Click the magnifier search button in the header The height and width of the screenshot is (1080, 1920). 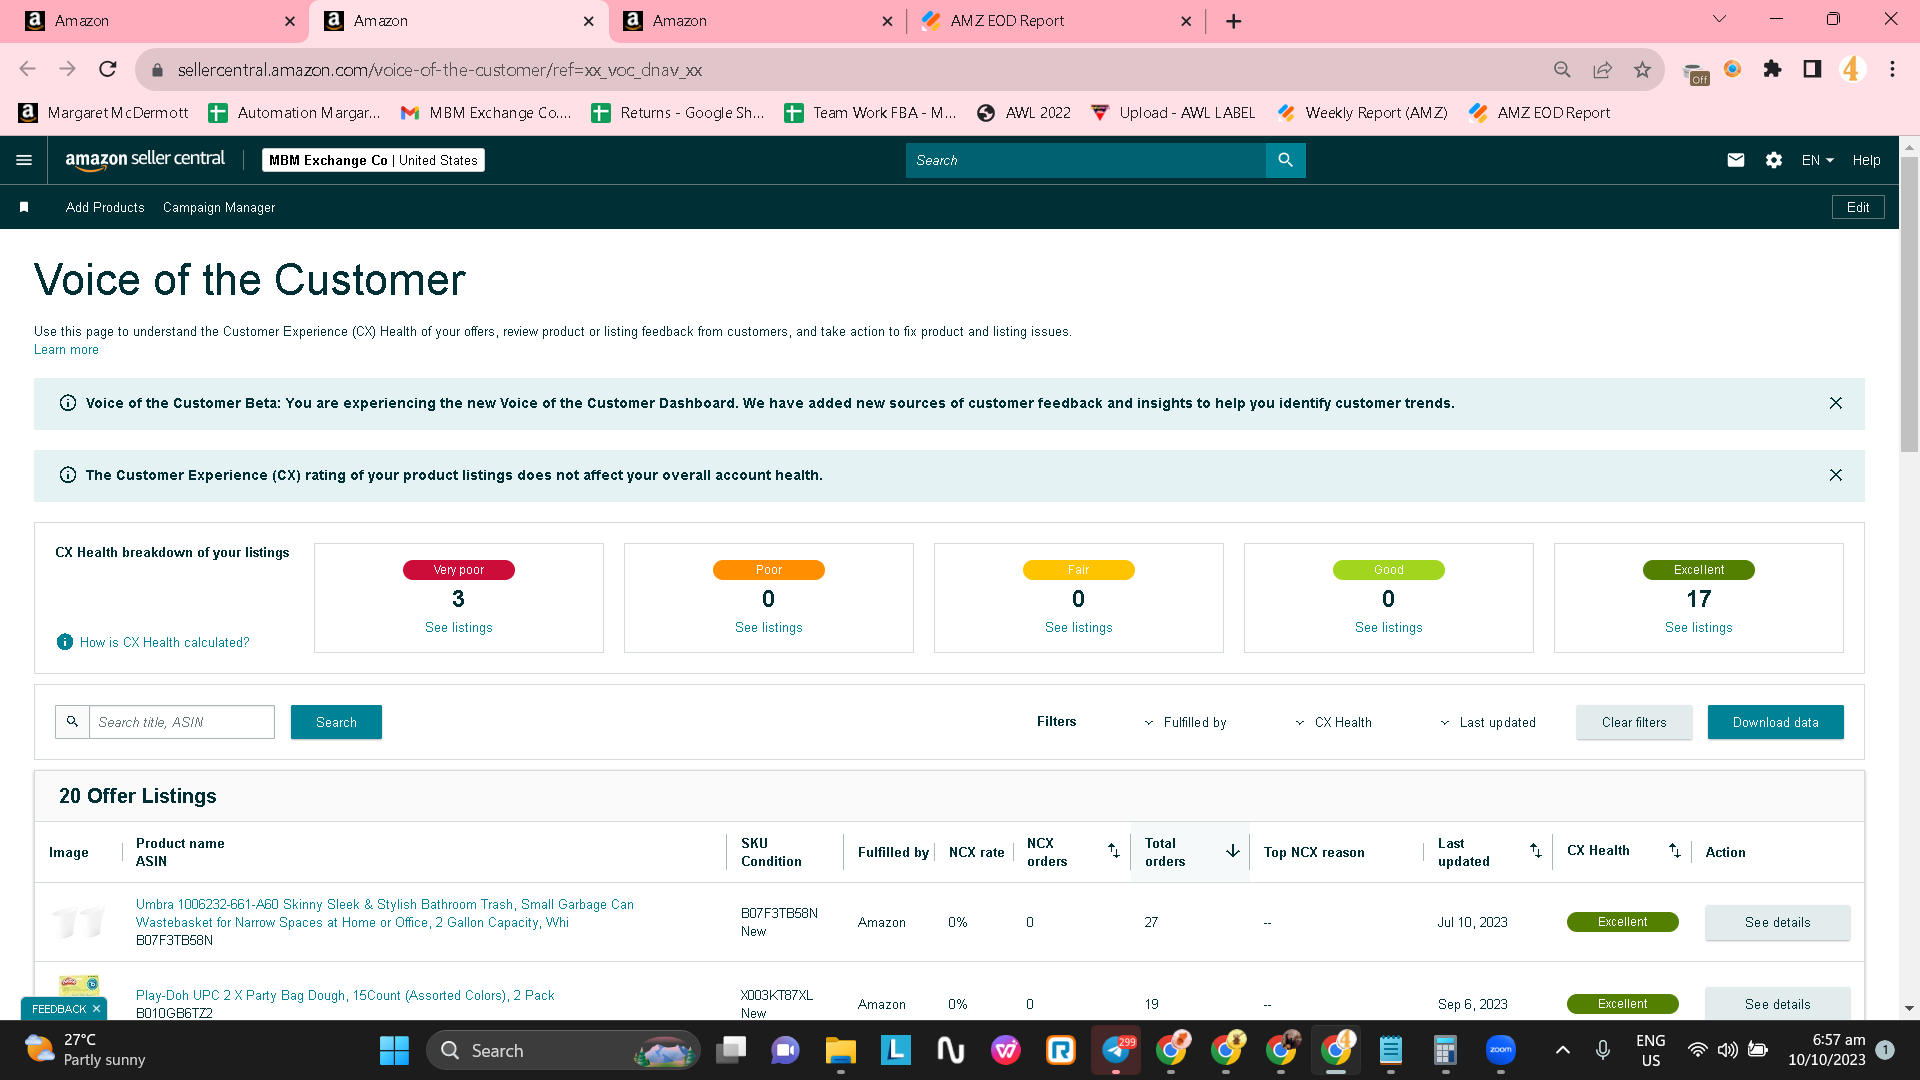[1285, 160]
